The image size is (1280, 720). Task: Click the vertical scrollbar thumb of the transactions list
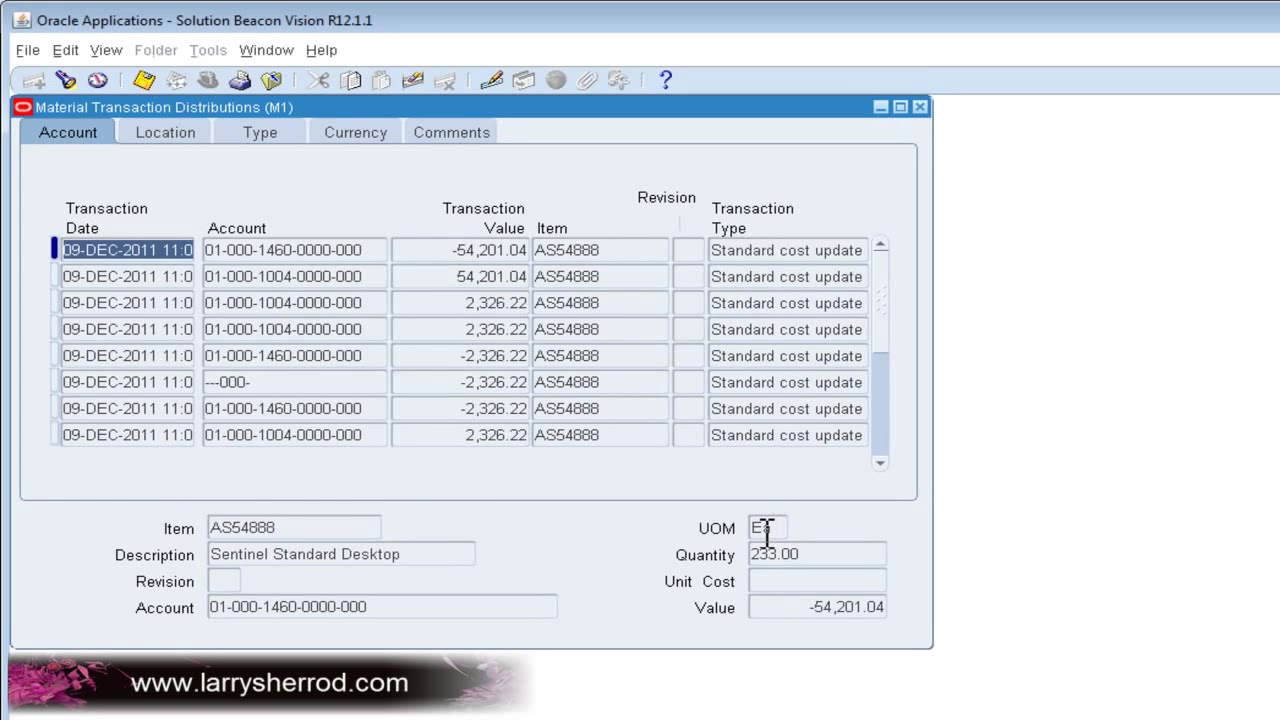(880, 301)
